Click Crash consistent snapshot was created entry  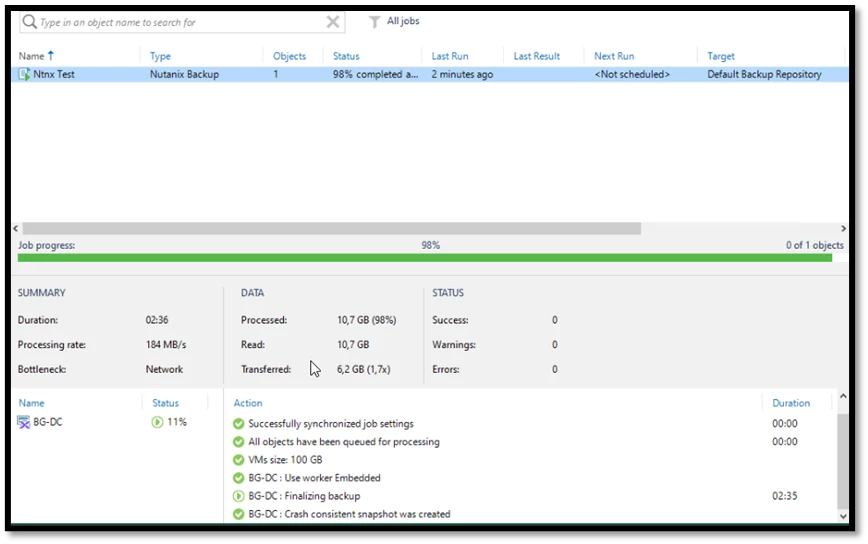(x=349, y=514)
